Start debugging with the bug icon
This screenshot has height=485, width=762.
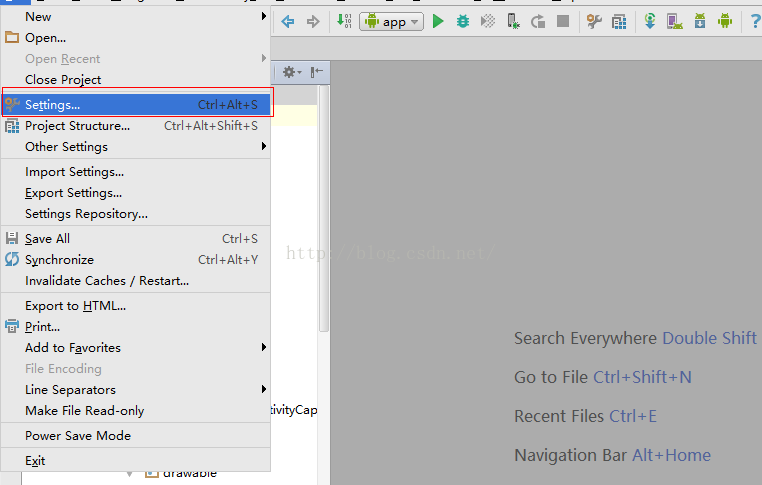click(463, 21)
